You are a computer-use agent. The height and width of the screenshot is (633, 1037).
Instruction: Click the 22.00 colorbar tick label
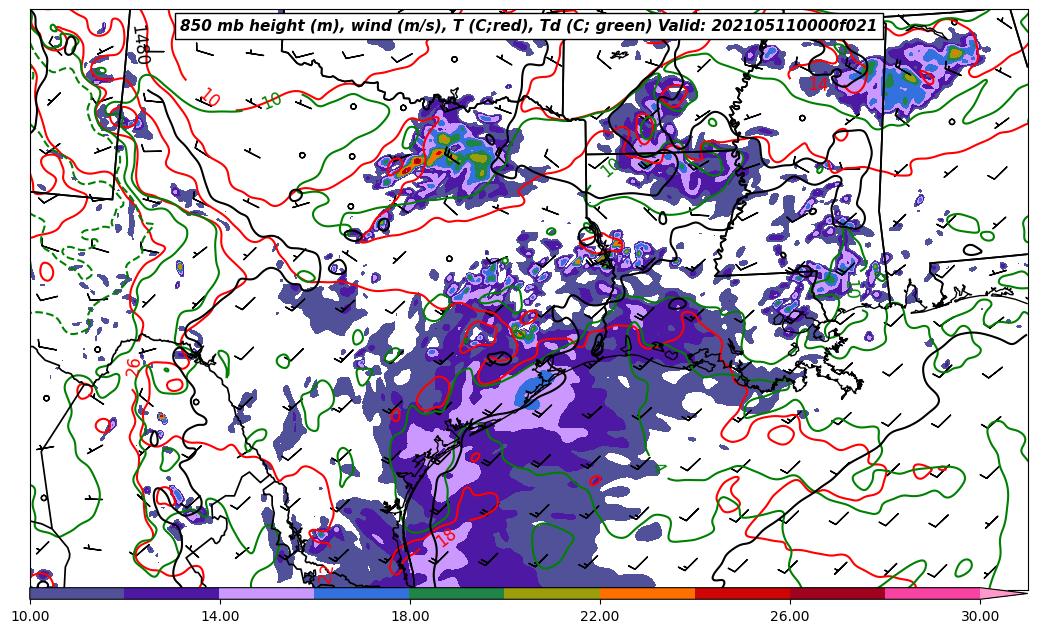point(600,616)
